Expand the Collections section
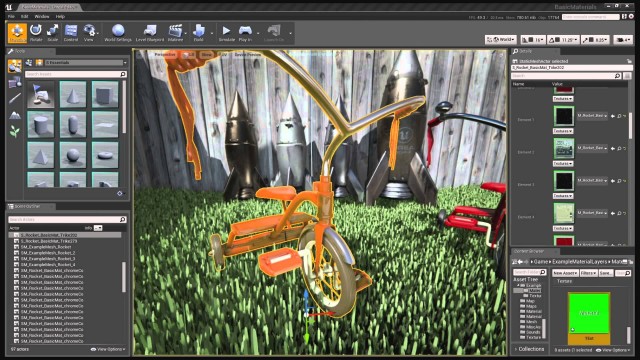This screenshot has height=360, width=640. pos(529,349)
